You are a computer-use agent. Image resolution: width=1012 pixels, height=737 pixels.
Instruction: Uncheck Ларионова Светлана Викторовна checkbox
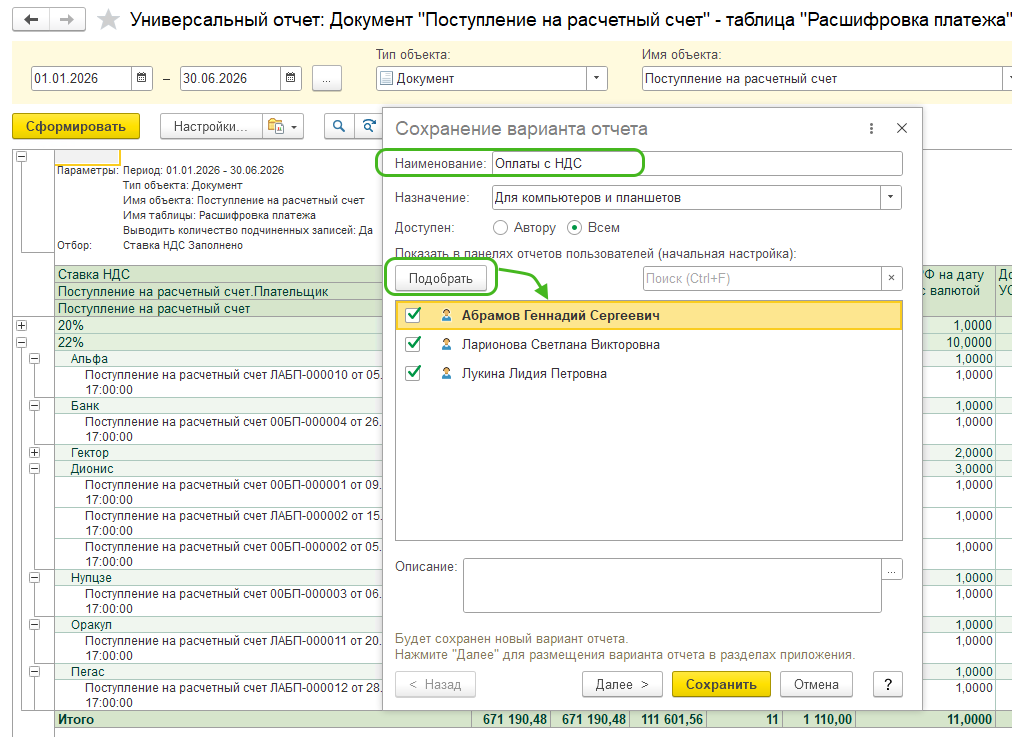413,344
